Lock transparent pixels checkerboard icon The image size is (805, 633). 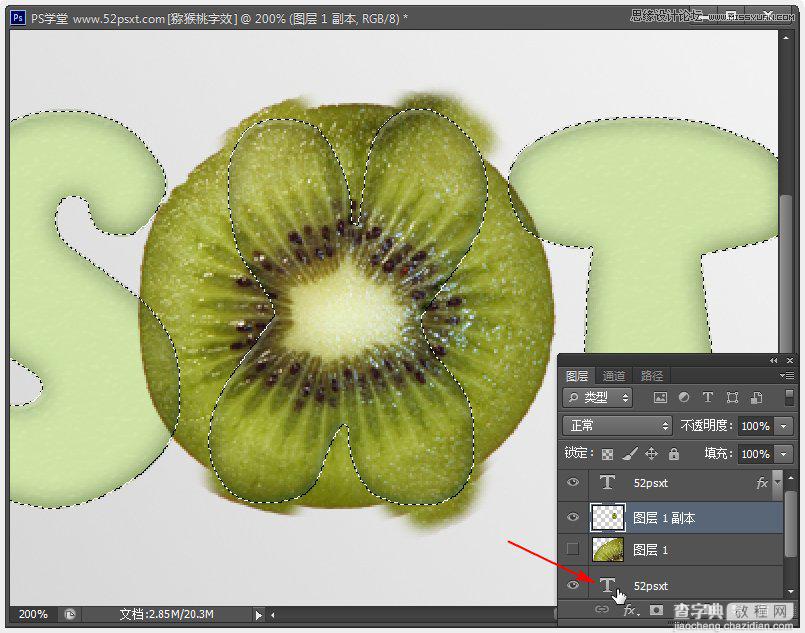[x=607, y=454]
